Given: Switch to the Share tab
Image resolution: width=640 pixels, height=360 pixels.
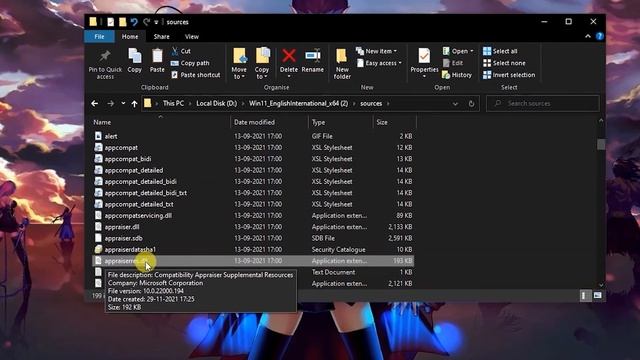Looking at the screenshot, I should point(161,37).
